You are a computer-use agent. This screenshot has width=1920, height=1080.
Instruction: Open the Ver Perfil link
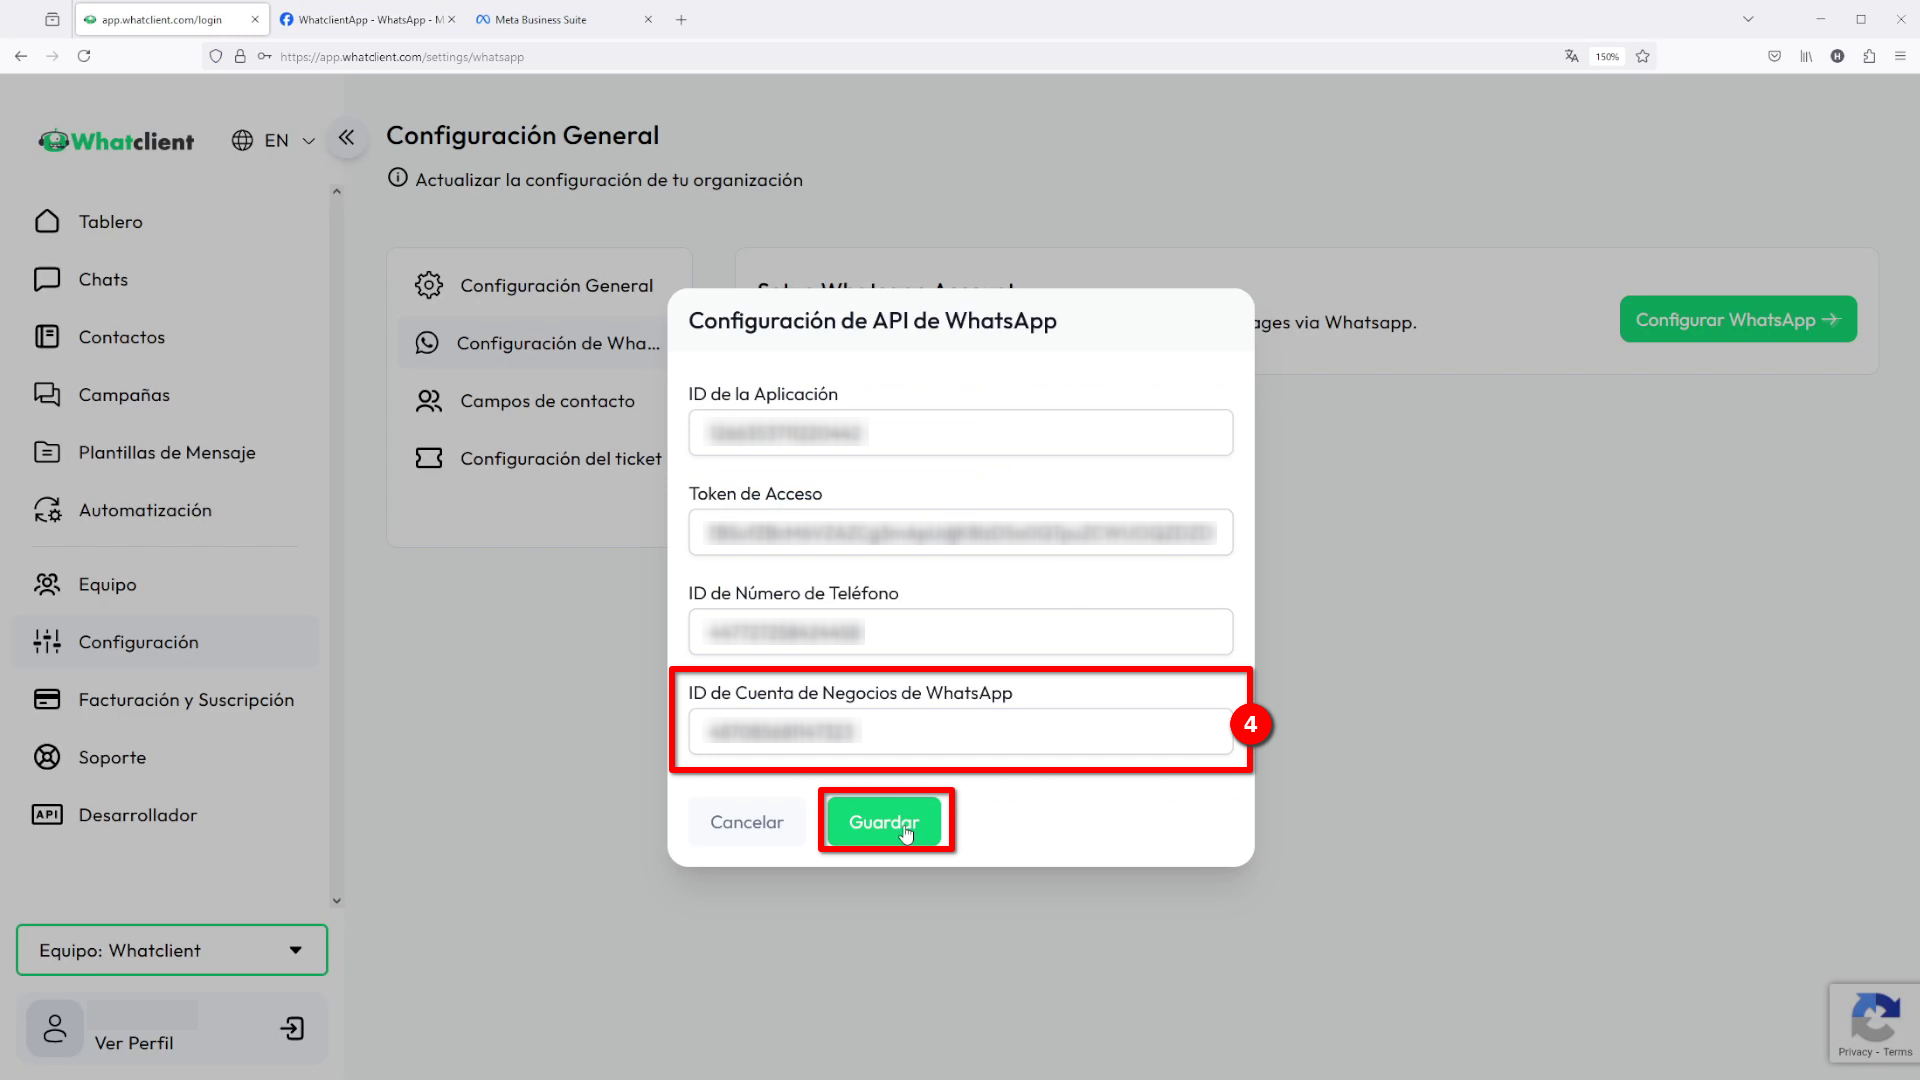point(134,1043)
